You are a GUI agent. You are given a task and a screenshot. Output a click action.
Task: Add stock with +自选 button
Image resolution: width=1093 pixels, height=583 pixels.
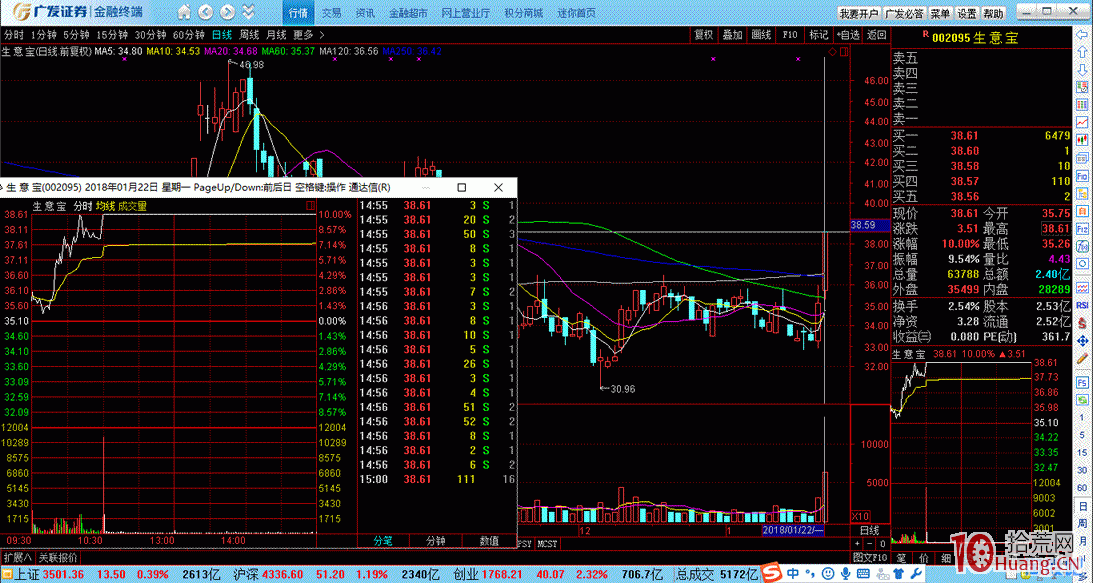click(848, 35)
